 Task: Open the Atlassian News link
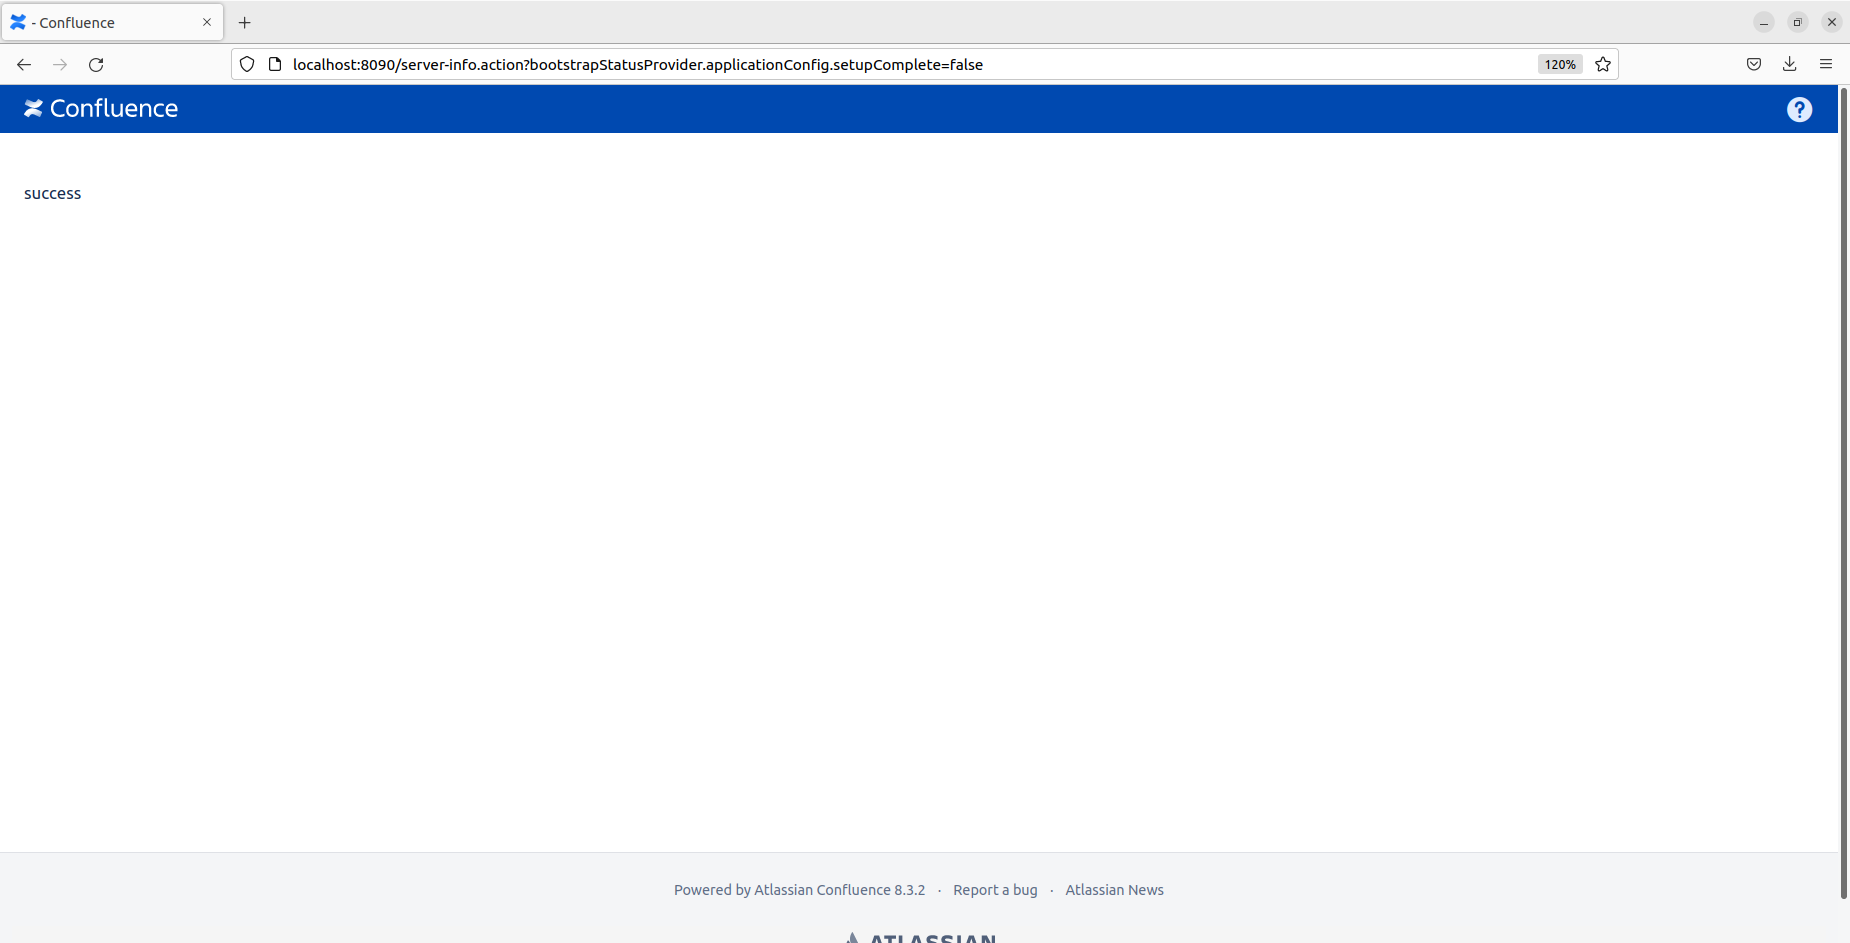pyautogui.click(x=1114, y=889)
